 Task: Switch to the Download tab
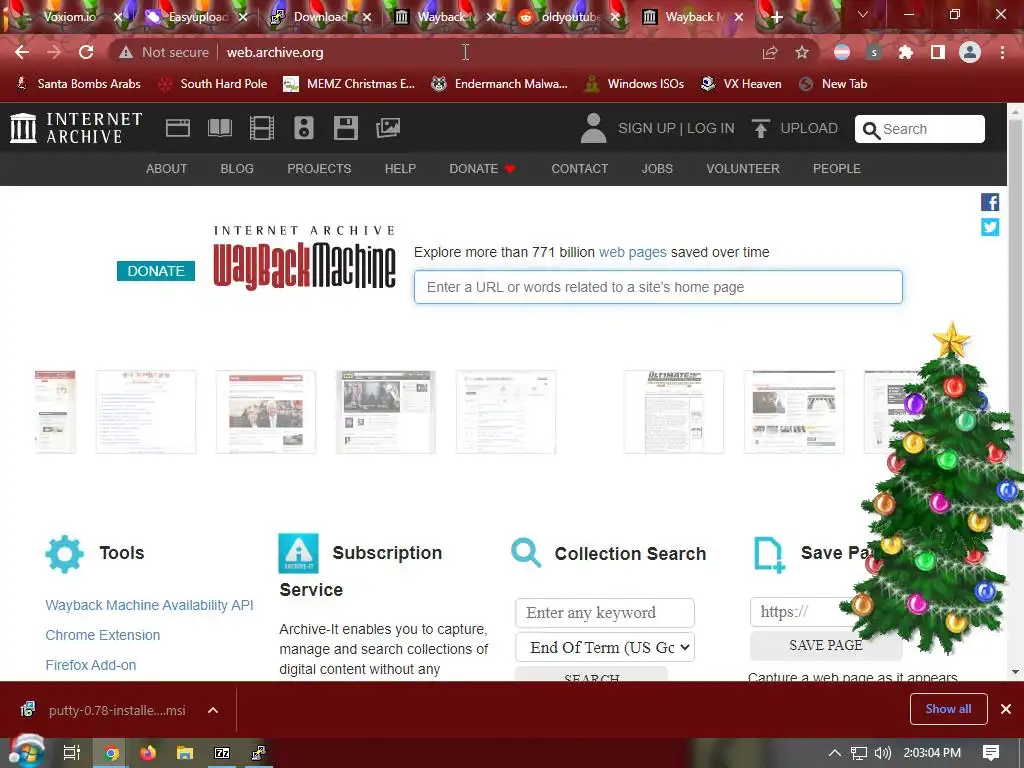(320, 17)
